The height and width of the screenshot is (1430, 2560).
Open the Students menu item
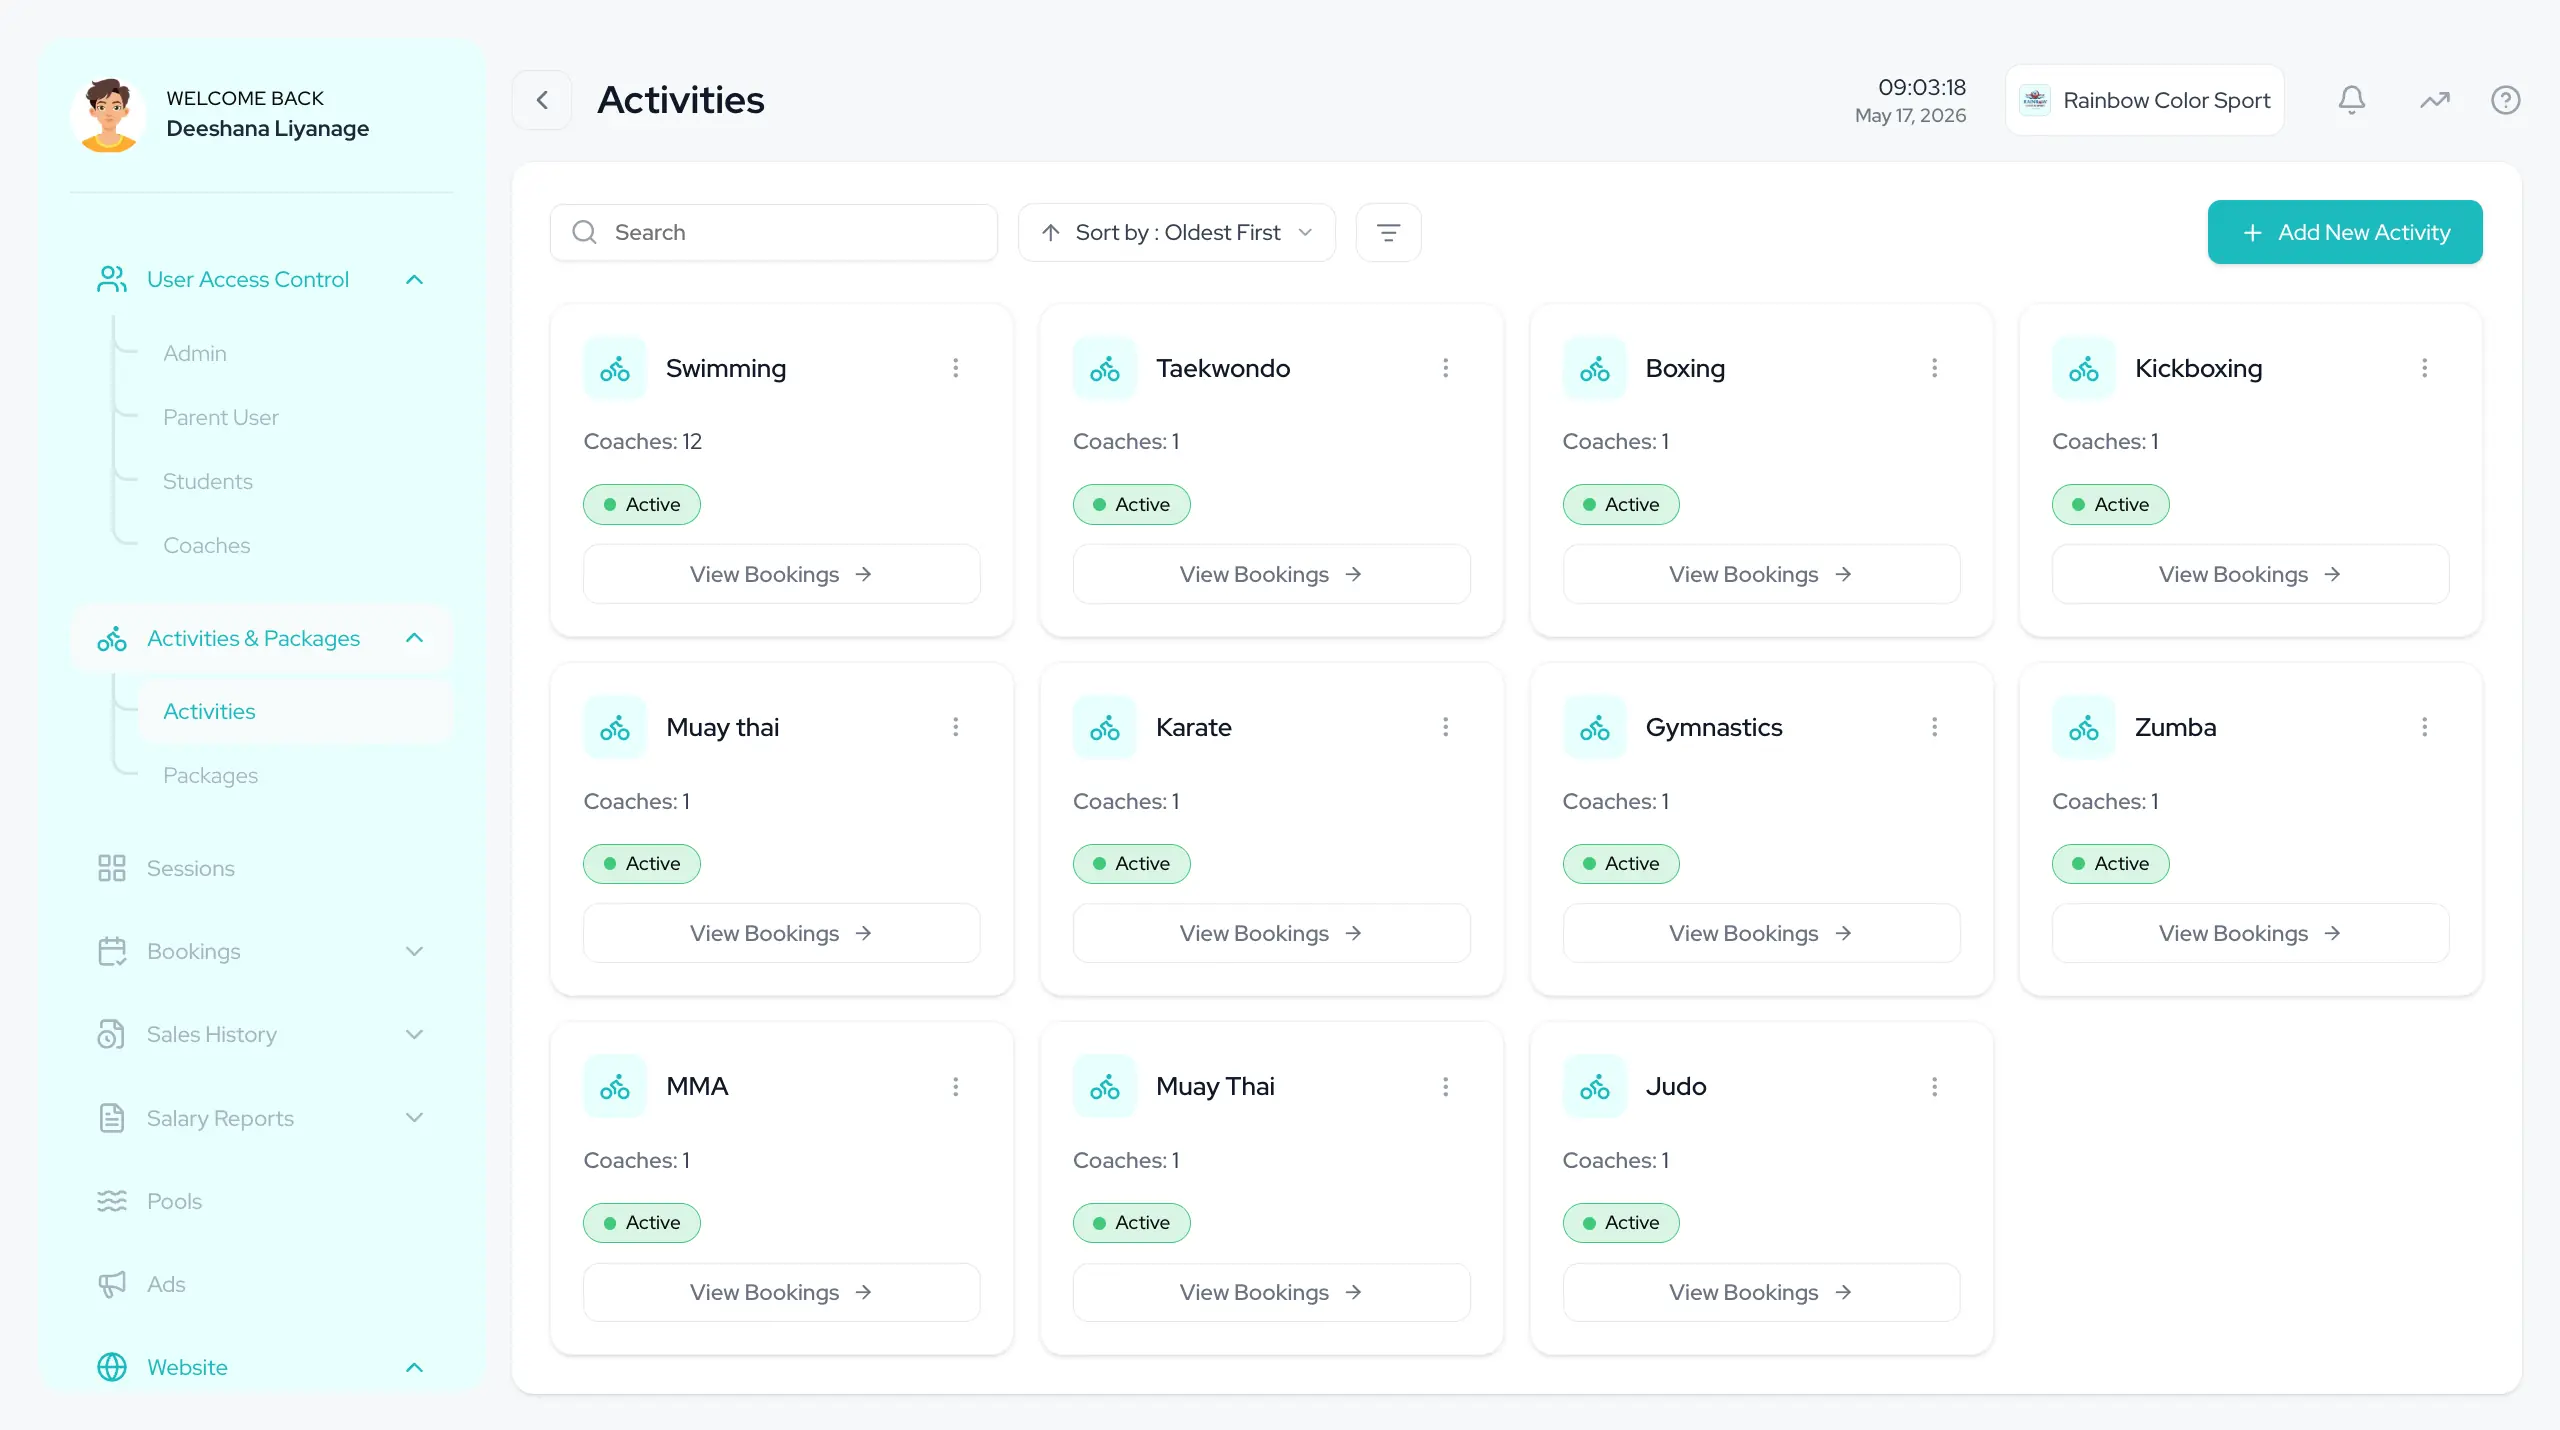pos(208,481)
